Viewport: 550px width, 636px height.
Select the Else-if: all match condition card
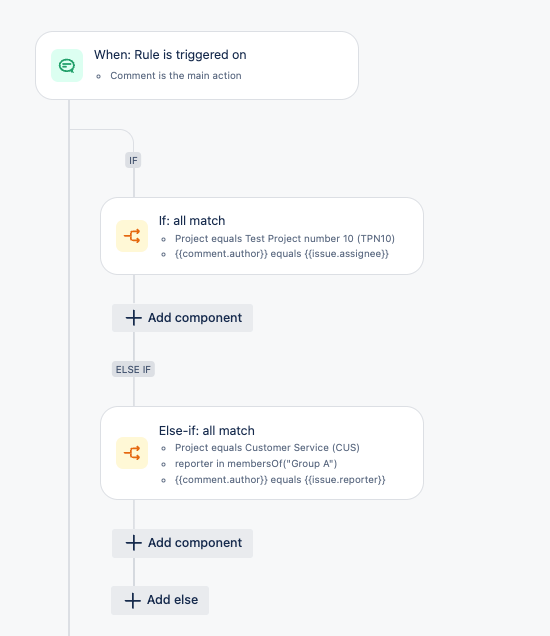pos(262,453)
